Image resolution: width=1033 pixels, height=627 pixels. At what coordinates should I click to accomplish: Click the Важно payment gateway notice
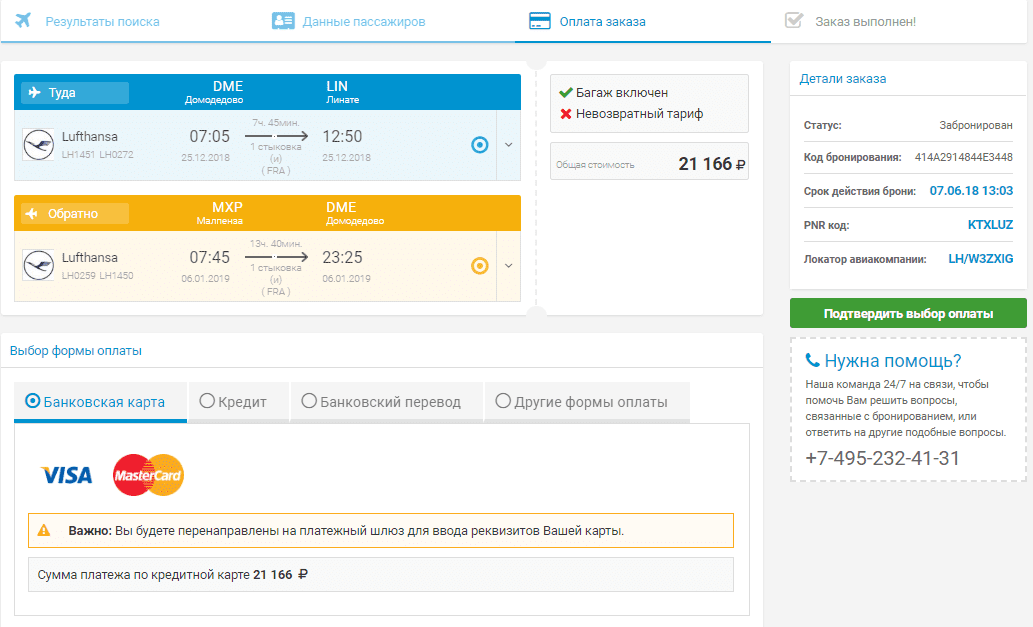click(x=381, y=530)
